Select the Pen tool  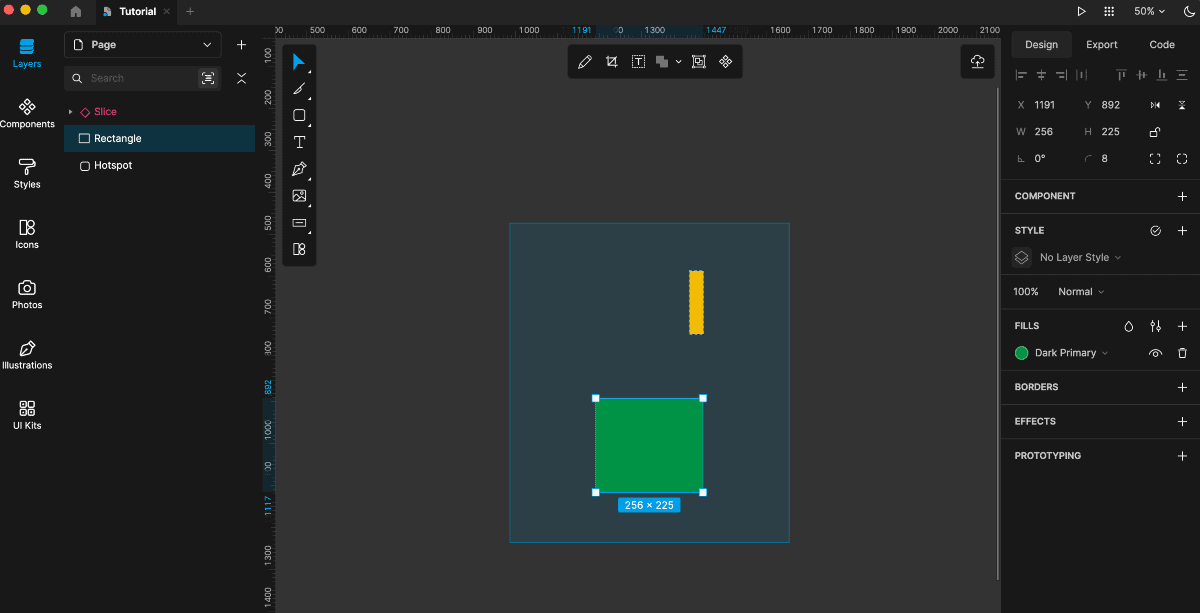(x=299, y=169)
